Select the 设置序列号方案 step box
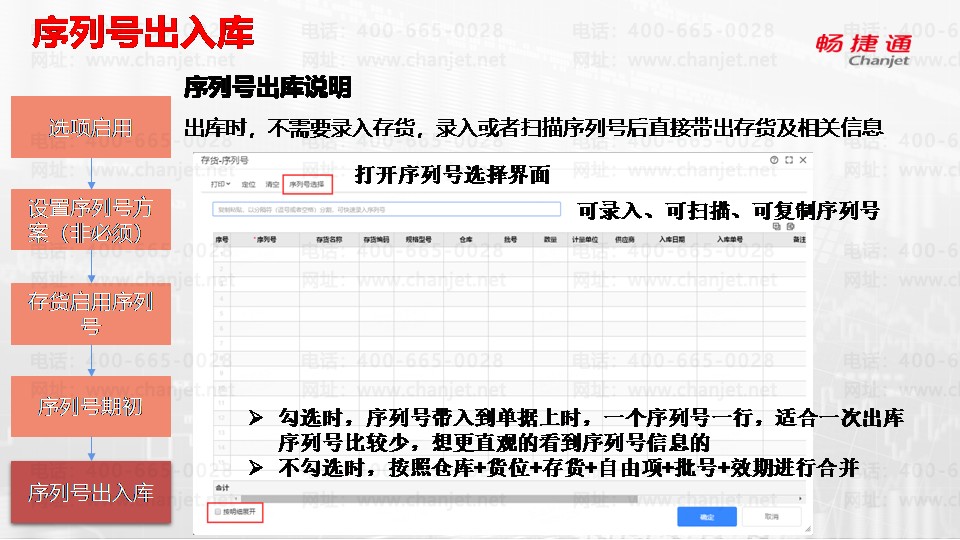 (x=91, y=220)
